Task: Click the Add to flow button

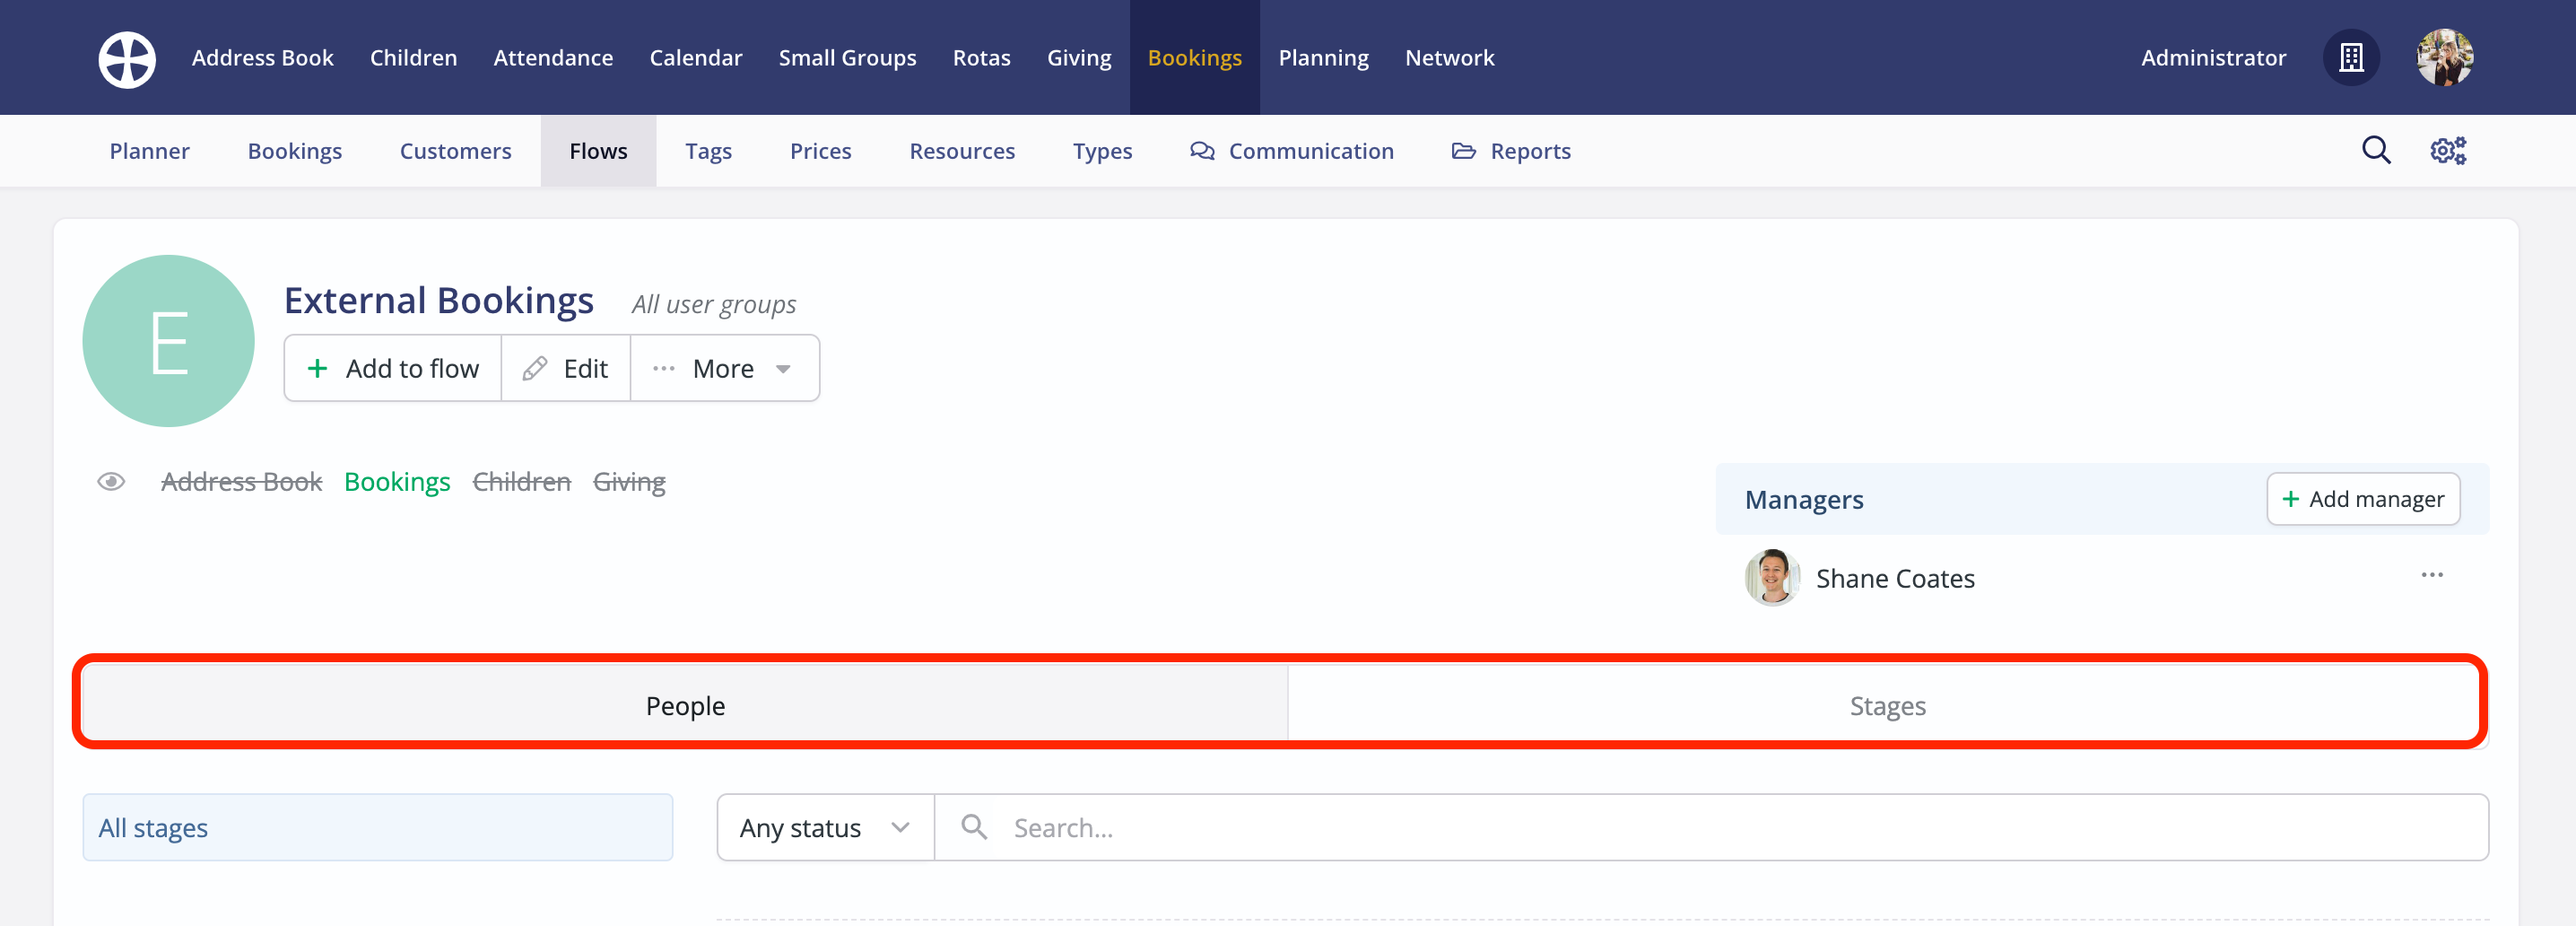Action: click(x=392, y=368)
